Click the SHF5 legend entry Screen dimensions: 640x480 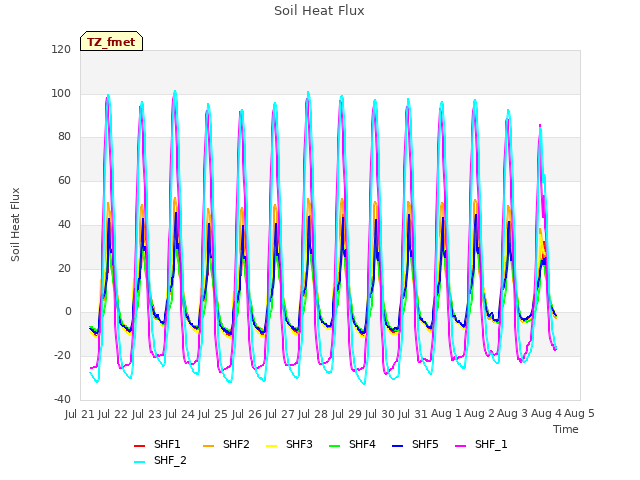[x=415, y=444]
